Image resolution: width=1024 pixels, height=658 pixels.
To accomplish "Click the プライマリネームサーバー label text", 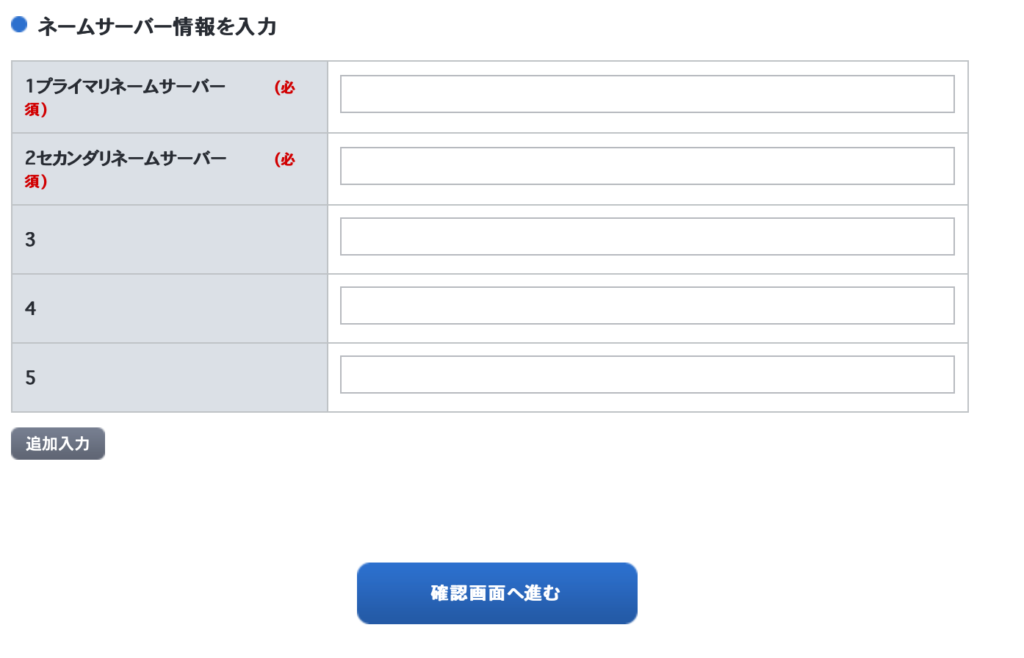I will click(131, 86).
